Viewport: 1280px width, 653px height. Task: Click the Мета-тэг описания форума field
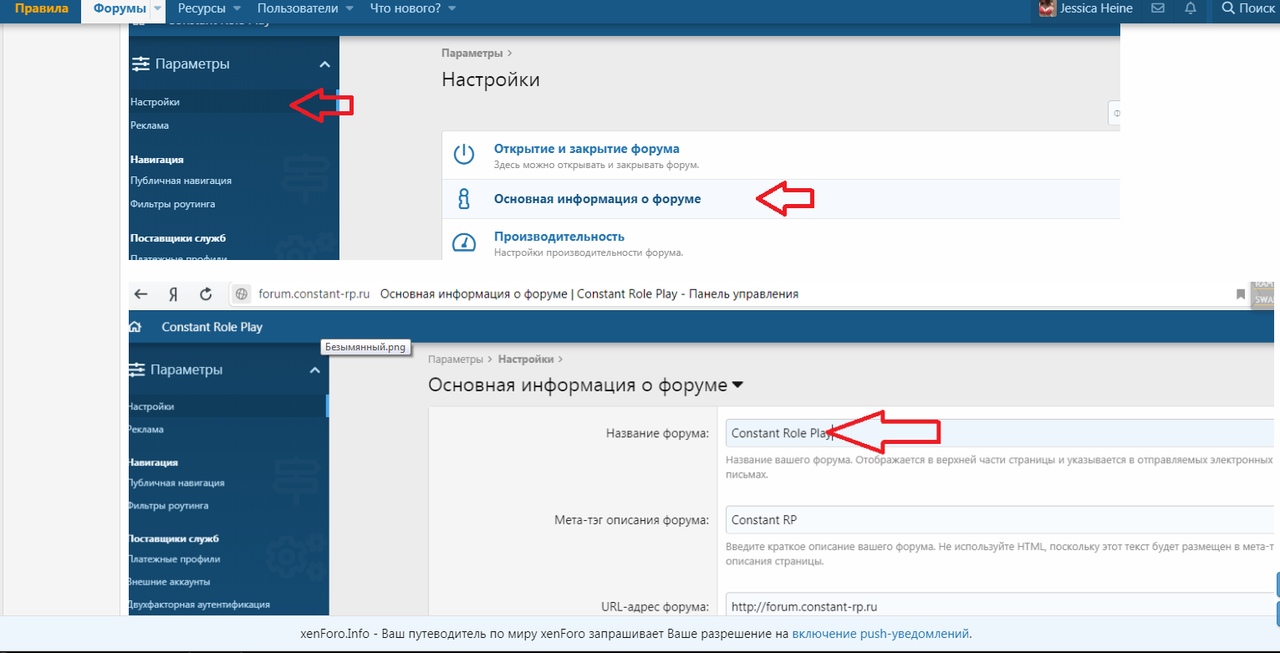[x=1001, y=520]
